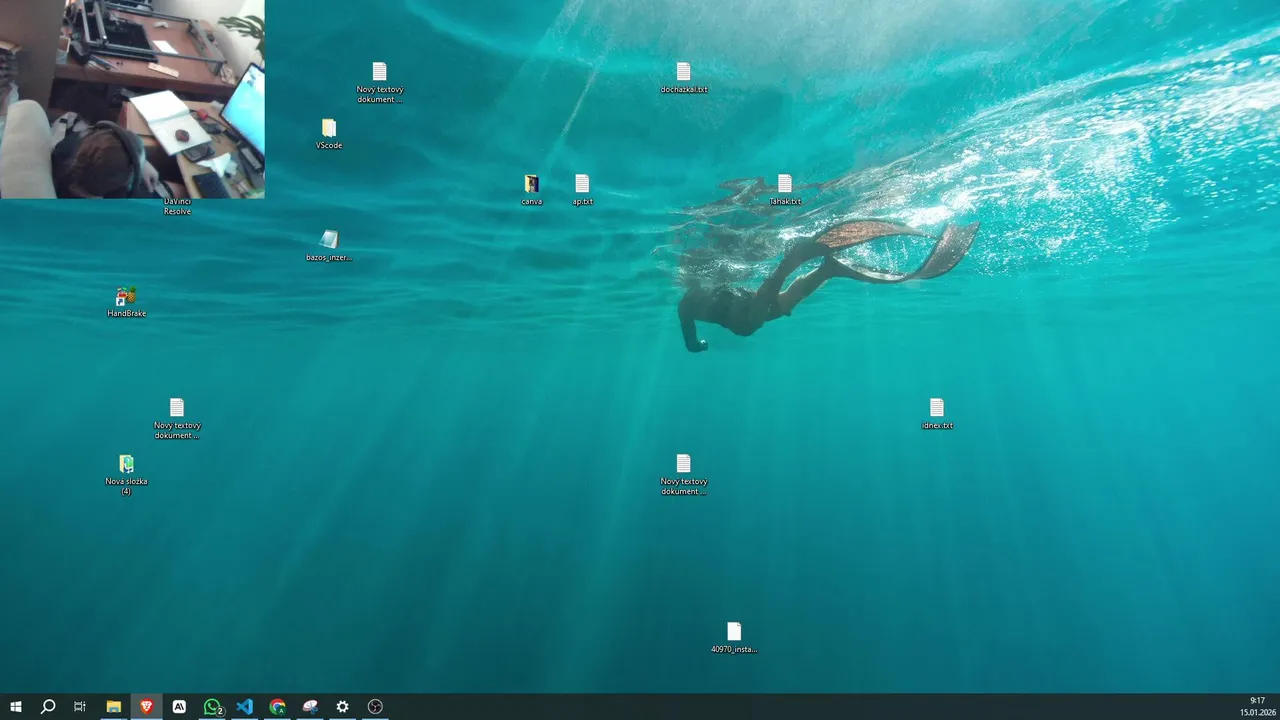Open Google Chrome from the taskbar
Viewport: 1280px width, 720px height.
(277, 707)
